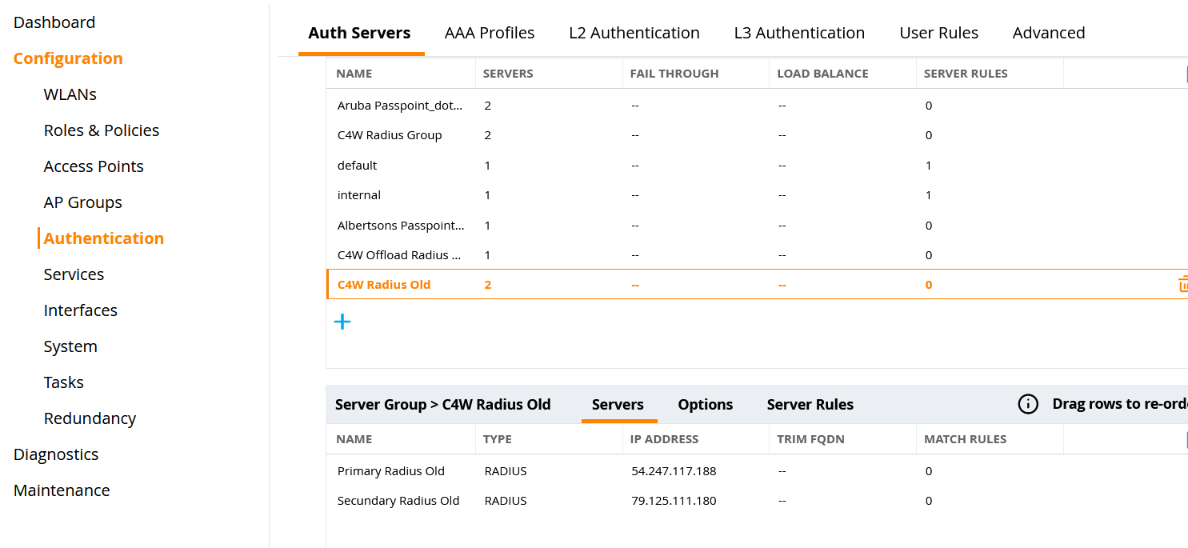Screen dimensions: 1188x548
Task: Select the C4W Radius Group row
Action: [389, 135]
